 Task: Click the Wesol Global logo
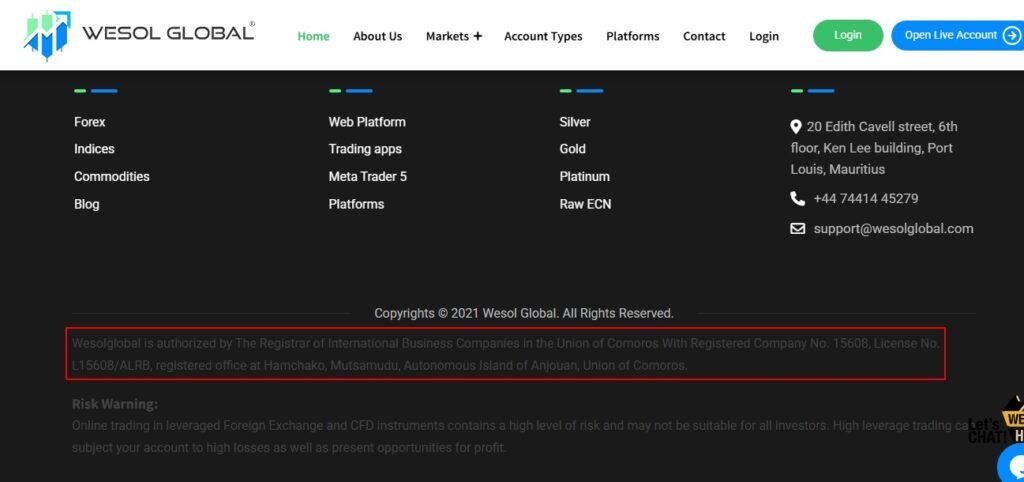tap(139, 35)
